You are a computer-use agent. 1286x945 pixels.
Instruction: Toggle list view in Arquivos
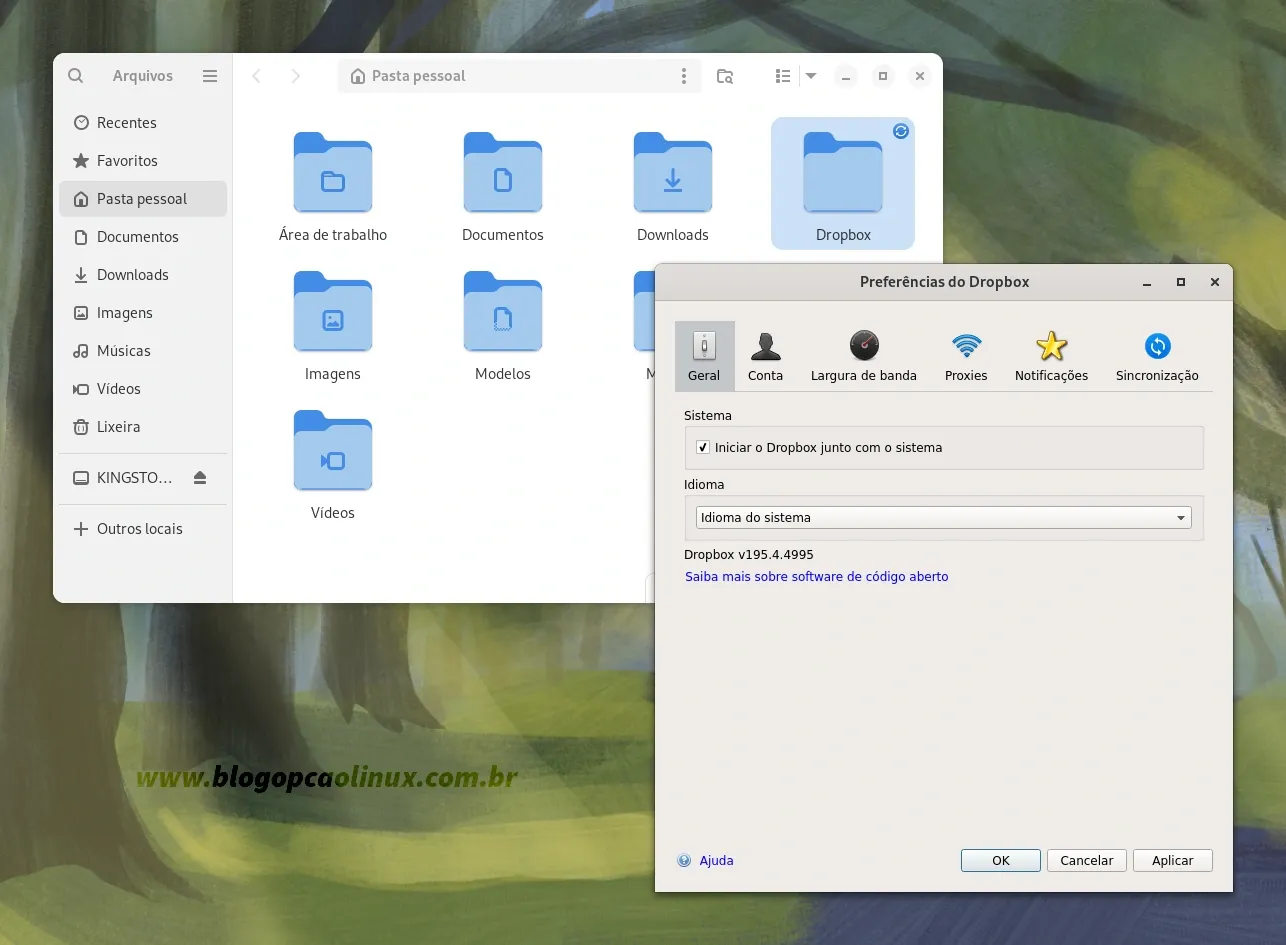coord(783,76)
